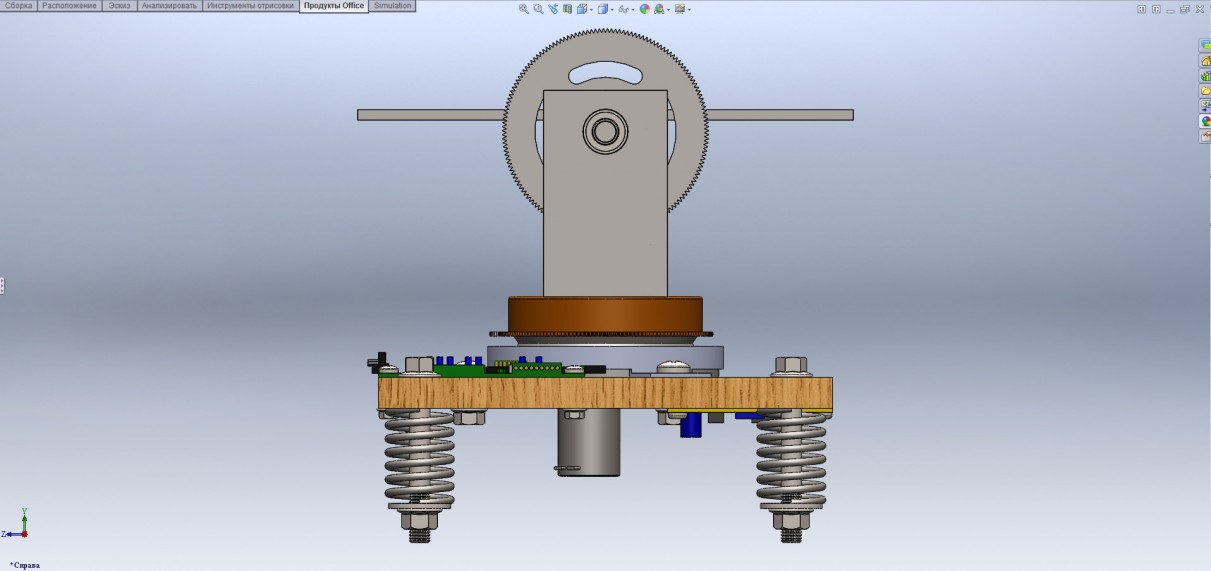
Task: Select the left coil spring
Action: pyautogui.click(x=420, y=458)
